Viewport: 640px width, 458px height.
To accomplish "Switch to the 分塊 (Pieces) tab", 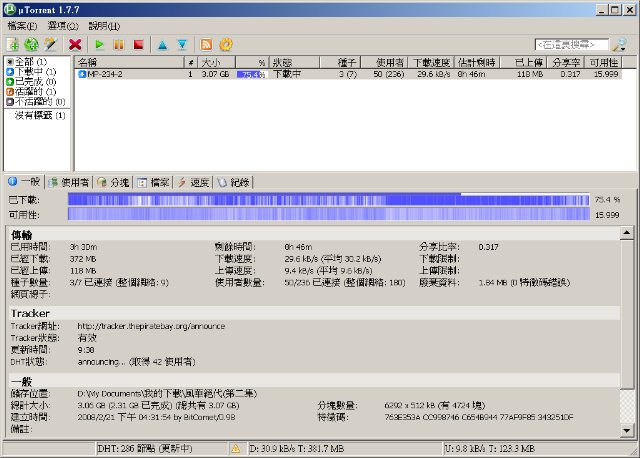I will (x=113, y=182).
